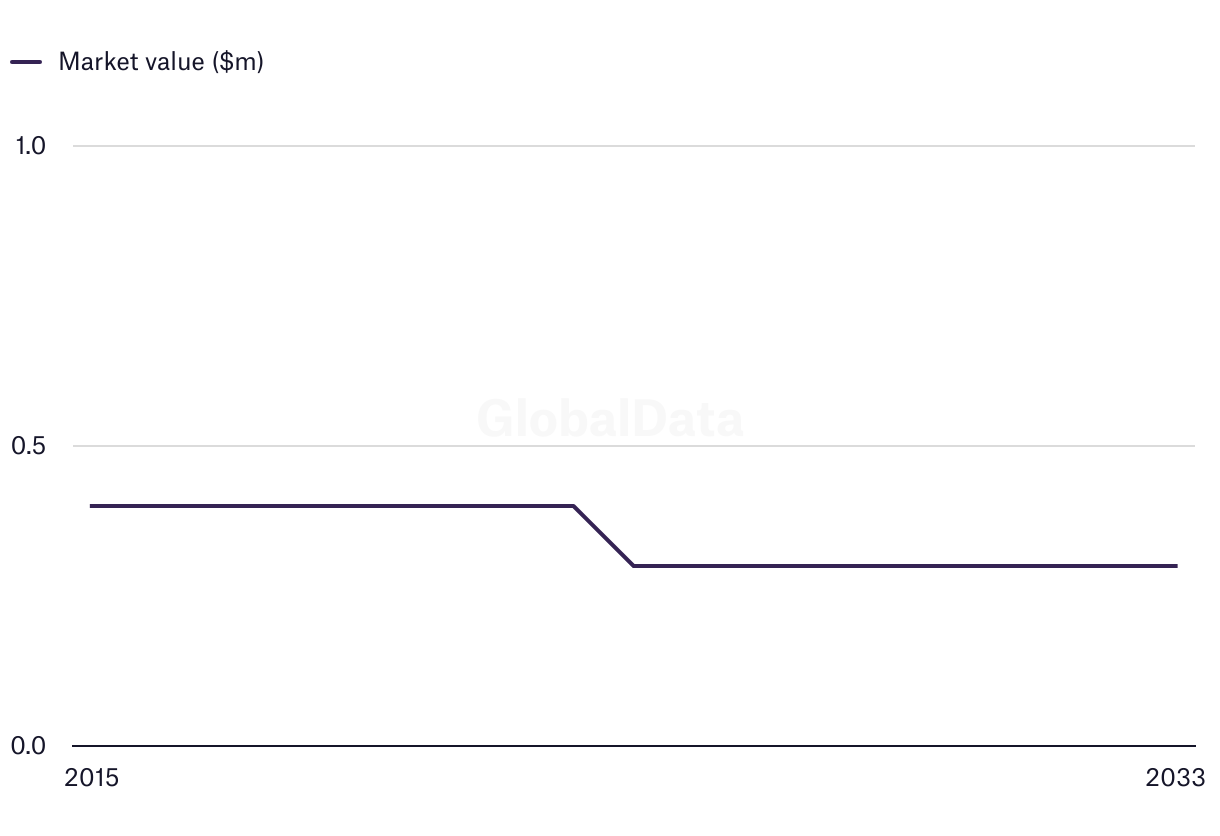This screenshot has height=836, width=1220.
Task: Click the 2033 x-axis label
Action: [1176, 778]
